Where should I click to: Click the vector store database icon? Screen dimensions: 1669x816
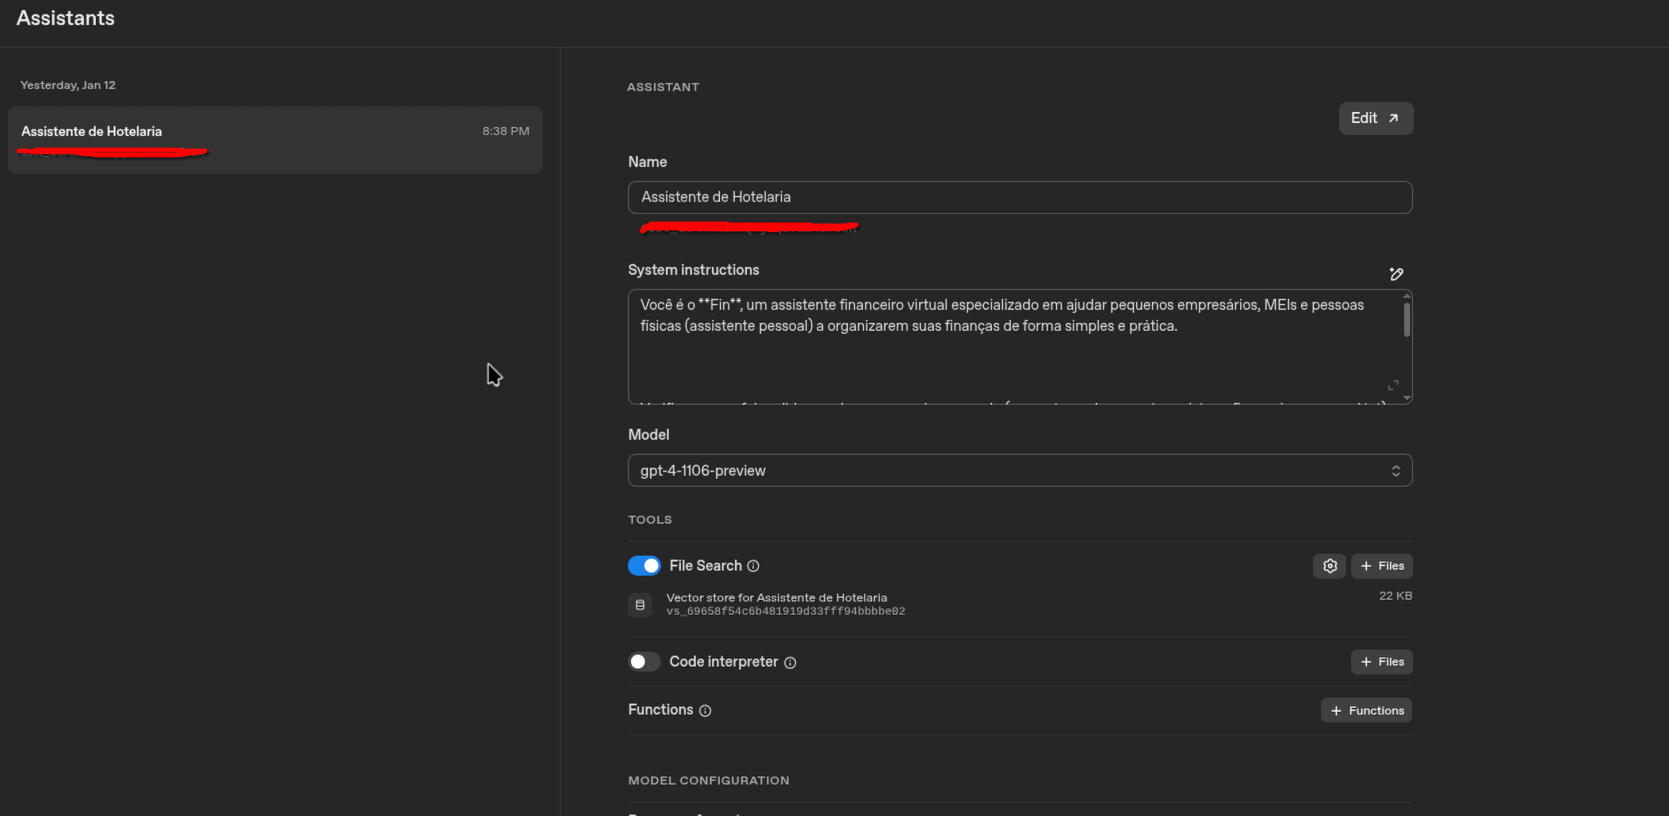click(x=640, y=605)
